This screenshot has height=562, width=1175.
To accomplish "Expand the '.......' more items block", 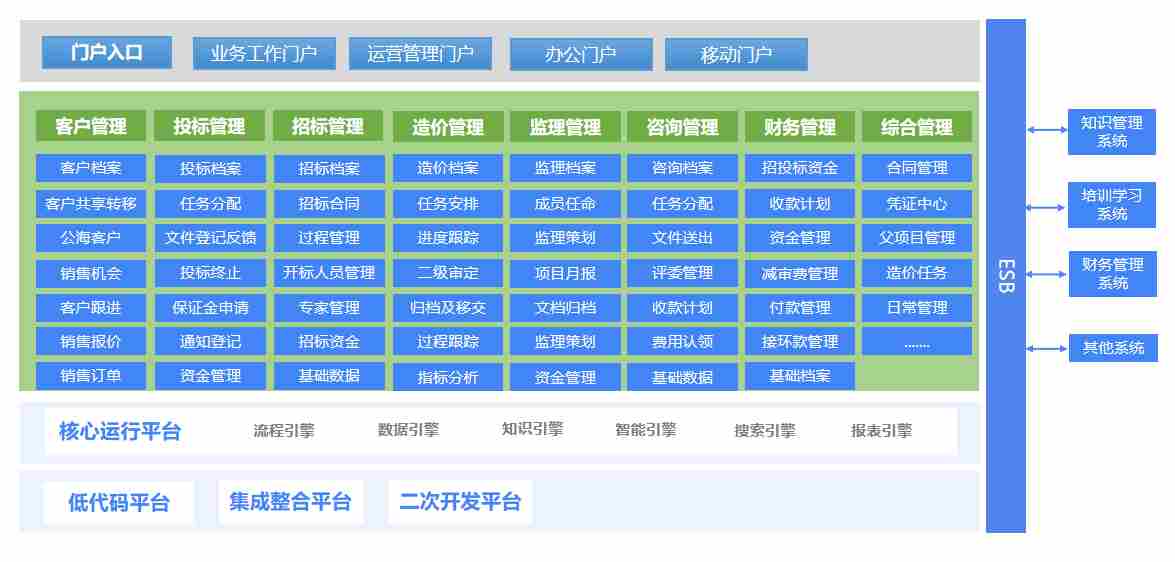I will pyautogui.click(x=916, y=342).
